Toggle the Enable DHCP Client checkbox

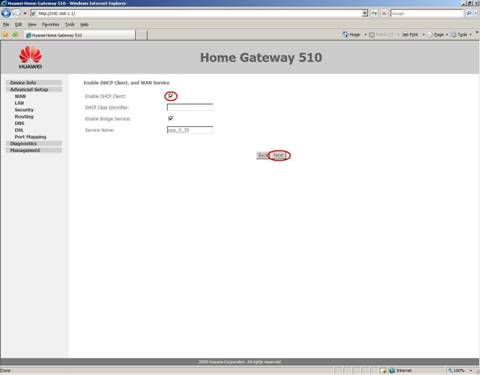170,96
